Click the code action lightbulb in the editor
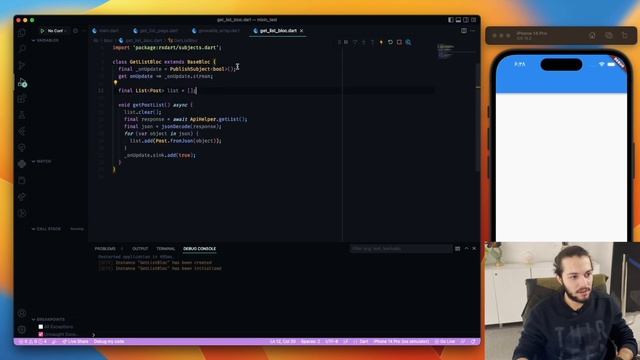Image resolution: width=640 pixels, height=360 pixels. pyautogui.click(x=116, y=83)
